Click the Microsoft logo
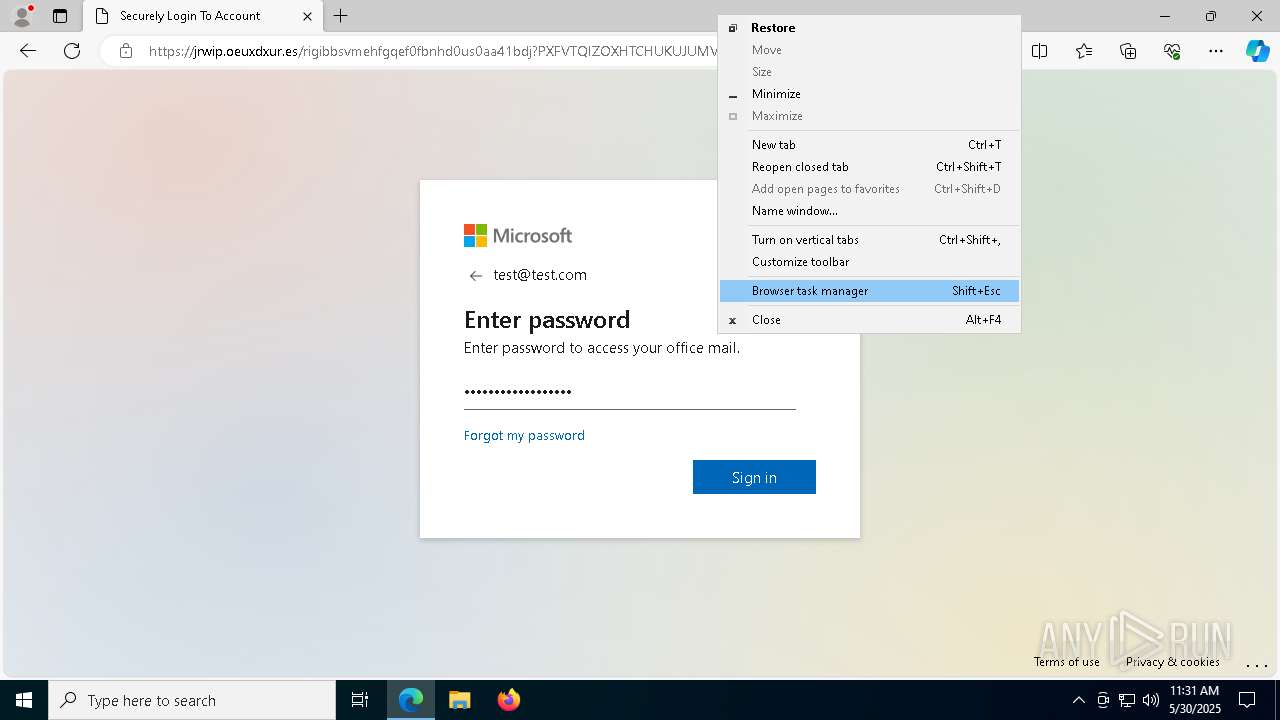This screenshot has height=720, width=1280. [x=518, y=236]
